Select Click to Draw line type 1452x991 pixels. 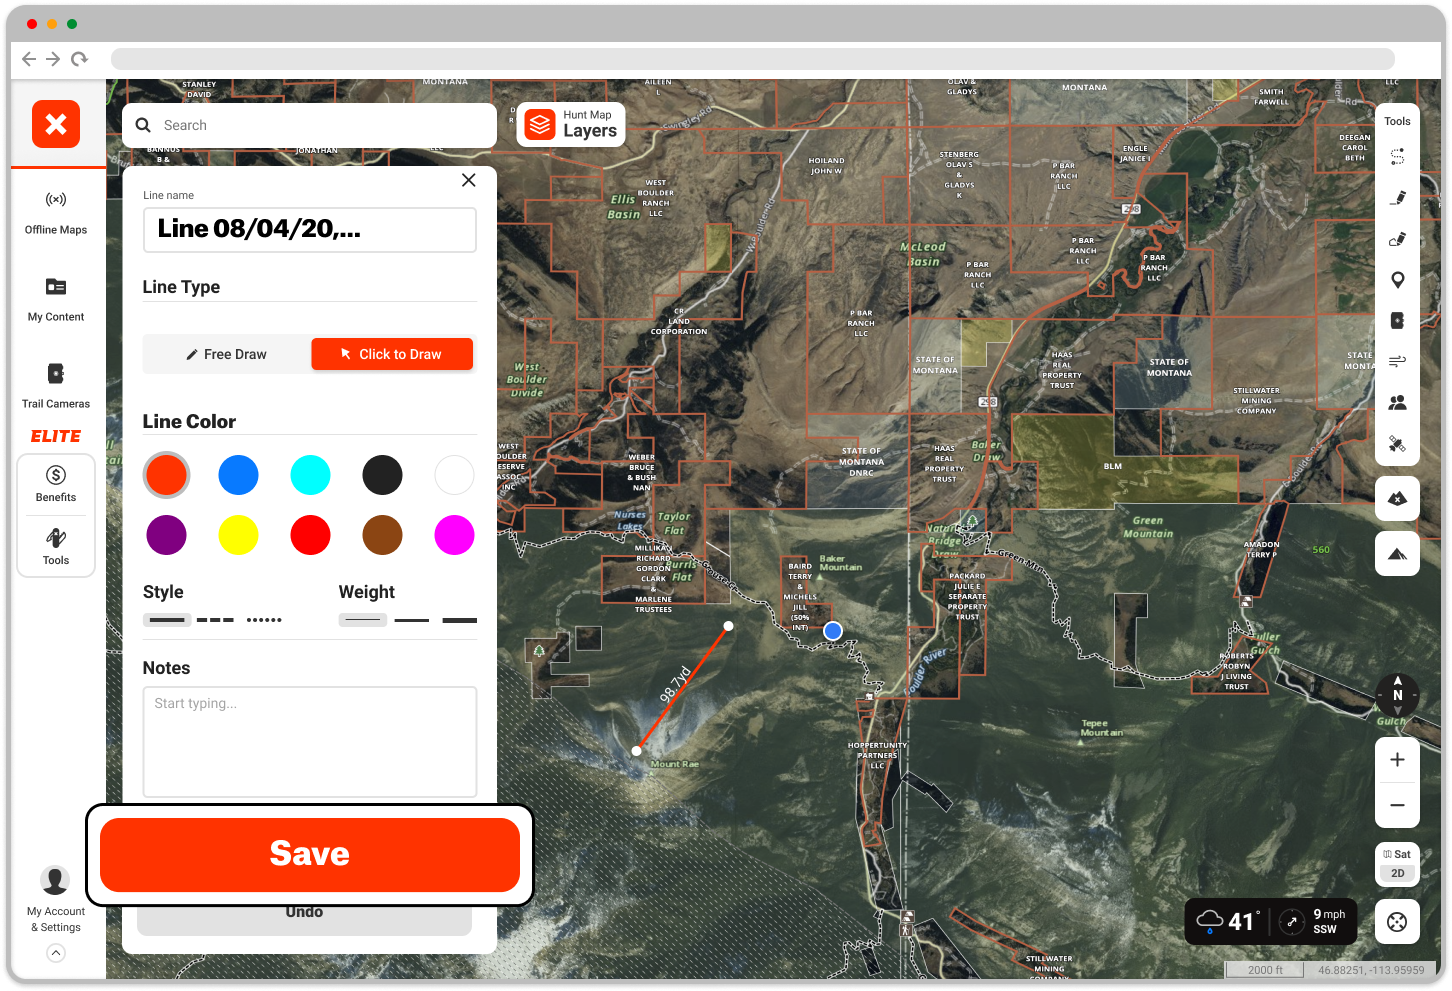392,354
